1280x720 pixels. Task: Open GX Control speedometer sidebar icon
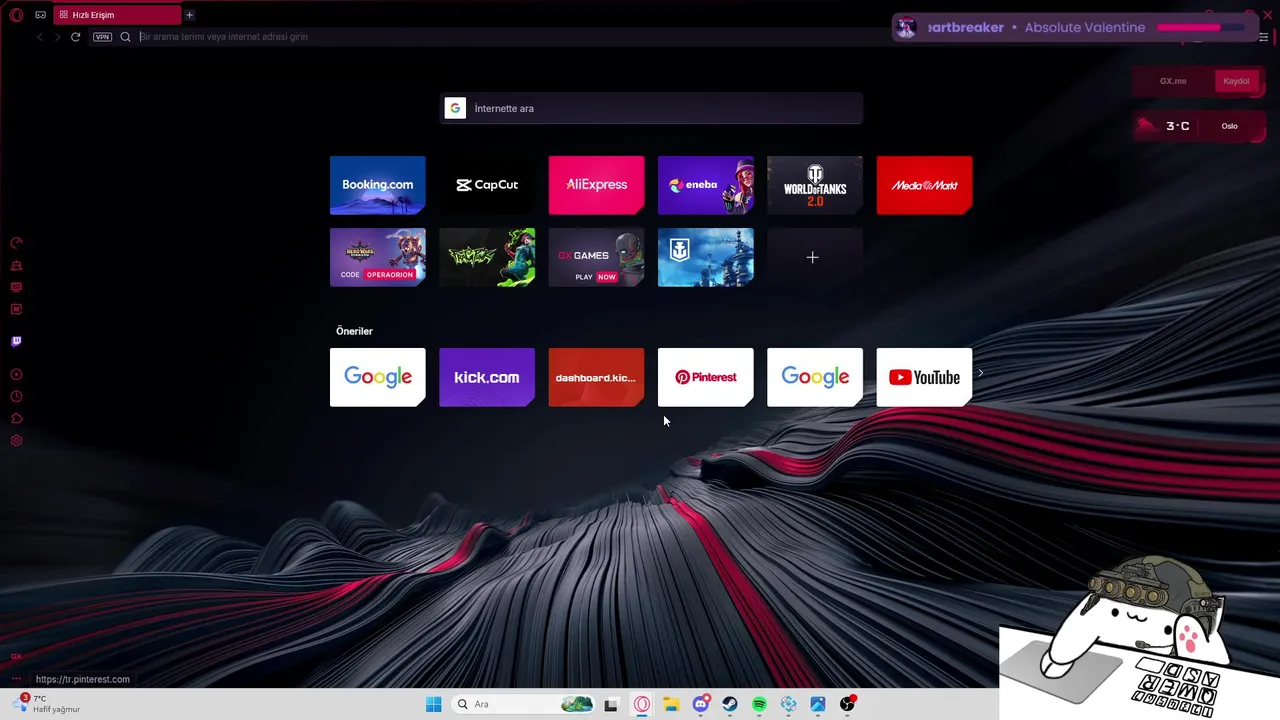tap(16, 243)
